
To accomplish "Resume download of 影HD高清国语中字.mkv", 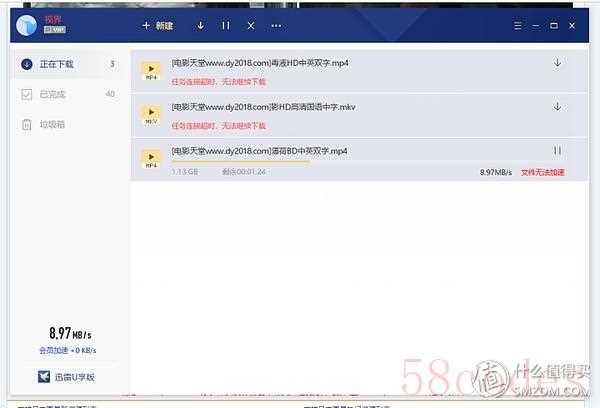I will pyautogui.click(x=557, y=107).
